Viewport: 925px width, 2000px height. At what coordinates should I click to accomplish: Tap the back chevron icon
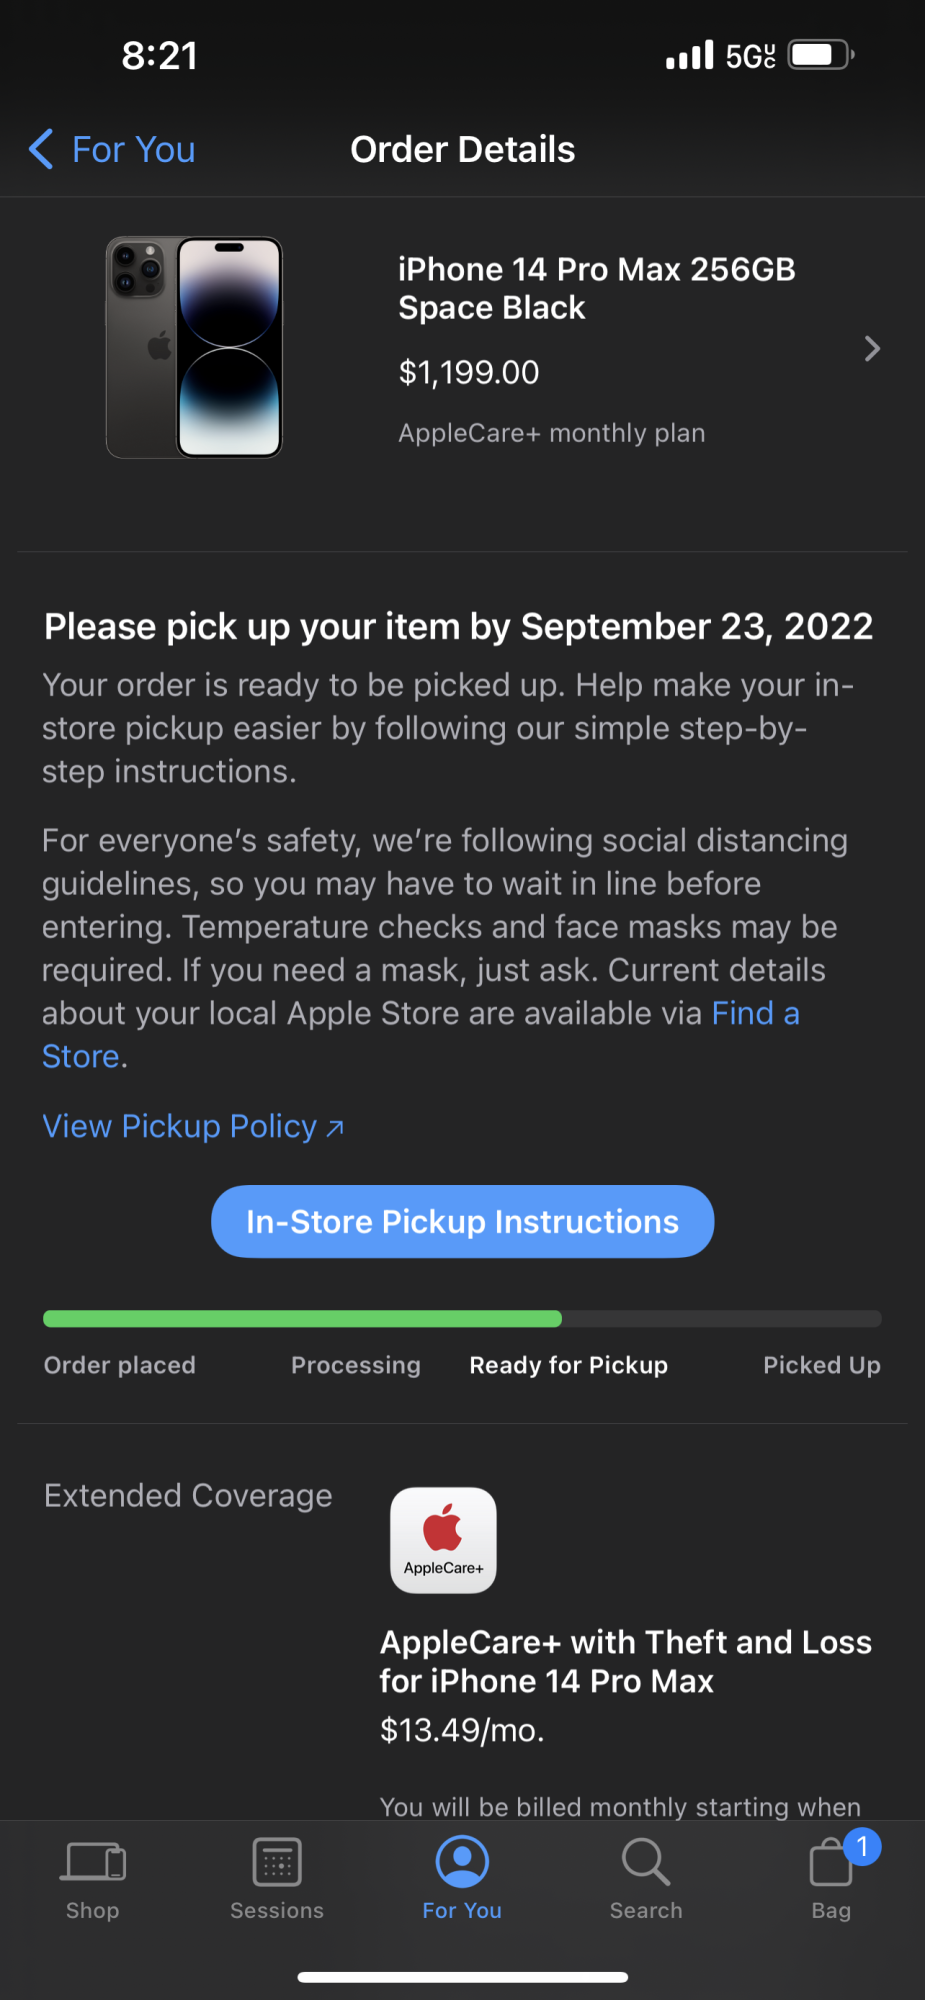click(x=41, y=150)
